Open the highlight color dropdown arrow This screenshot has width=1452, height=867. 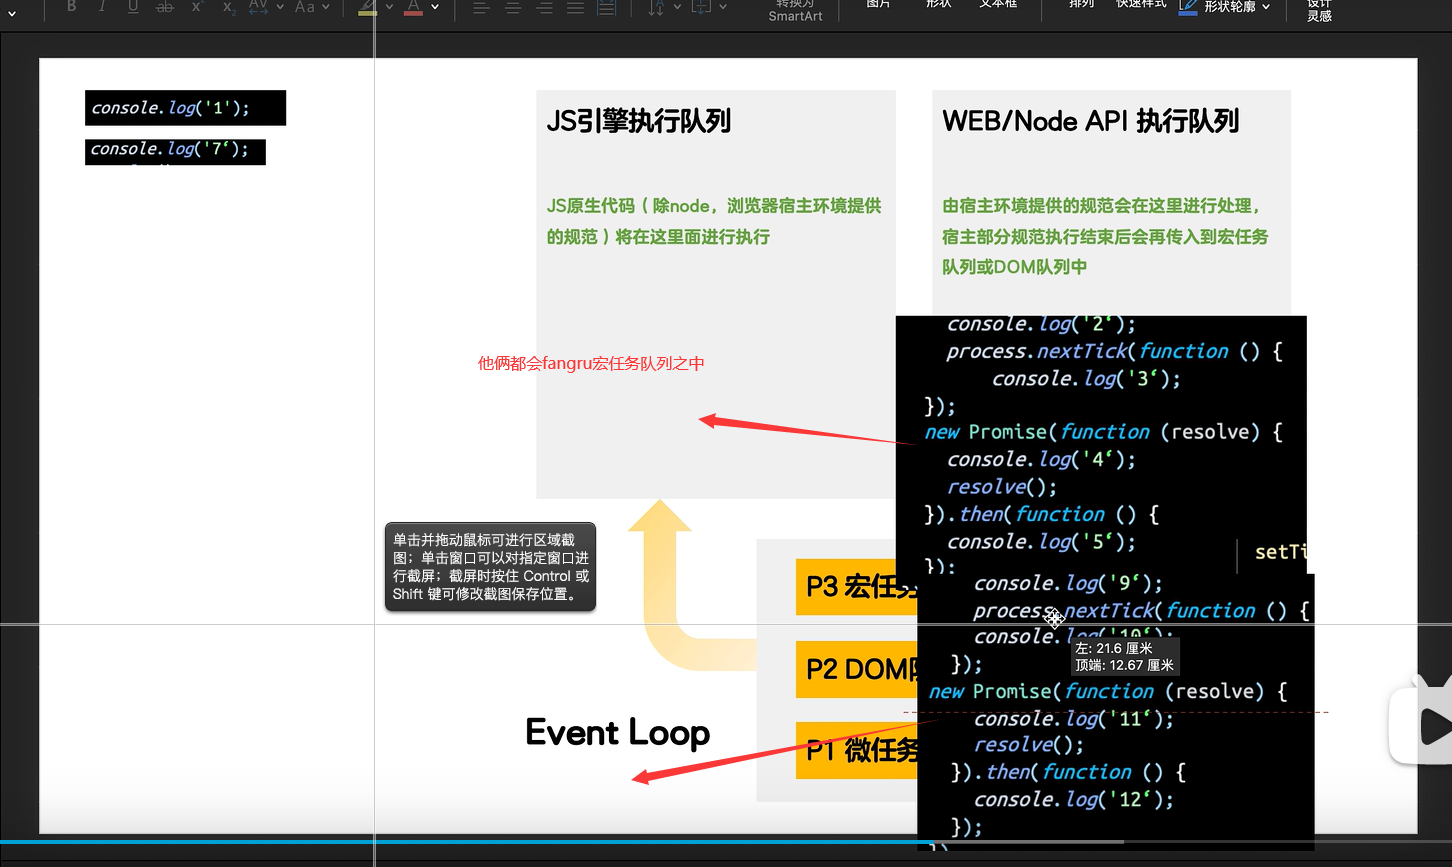click(388, 7)
